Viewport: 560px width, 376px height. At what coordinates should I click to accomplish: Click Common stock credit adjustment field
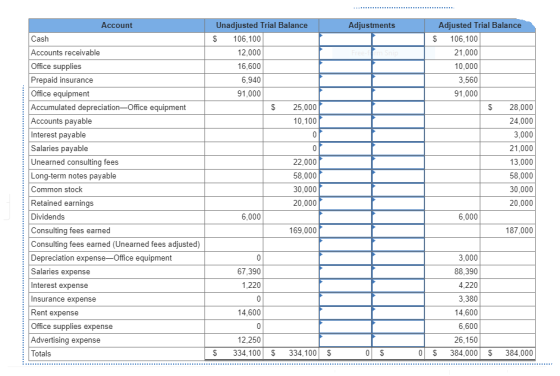pyautogui.click(x=398, y=190)
